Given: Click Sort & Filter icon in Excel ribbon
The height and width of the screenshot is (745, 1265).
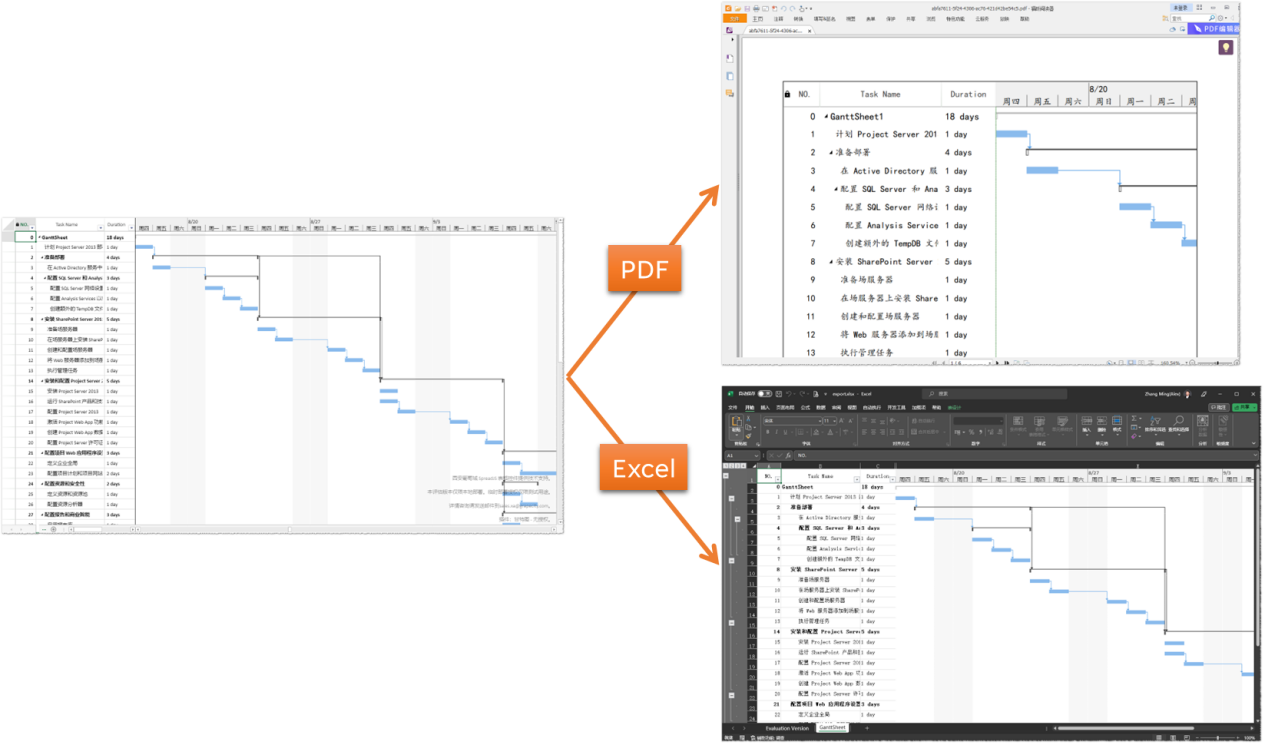Looking at the screenshot, I should [x=1155, y=421].
